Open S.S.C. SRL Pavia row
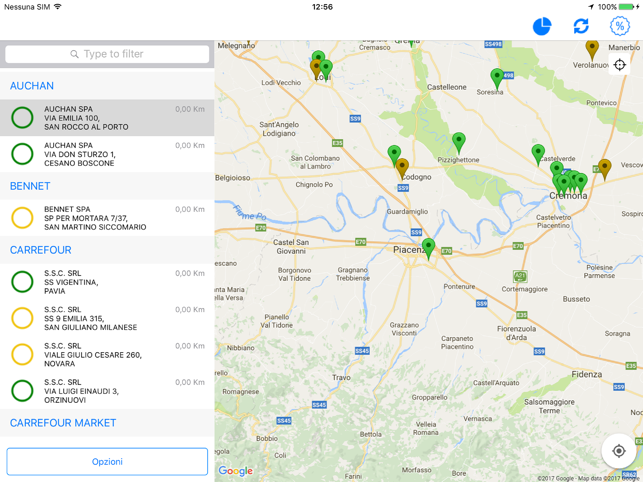This screenshot has height=482, width=643. click(107, 282)
